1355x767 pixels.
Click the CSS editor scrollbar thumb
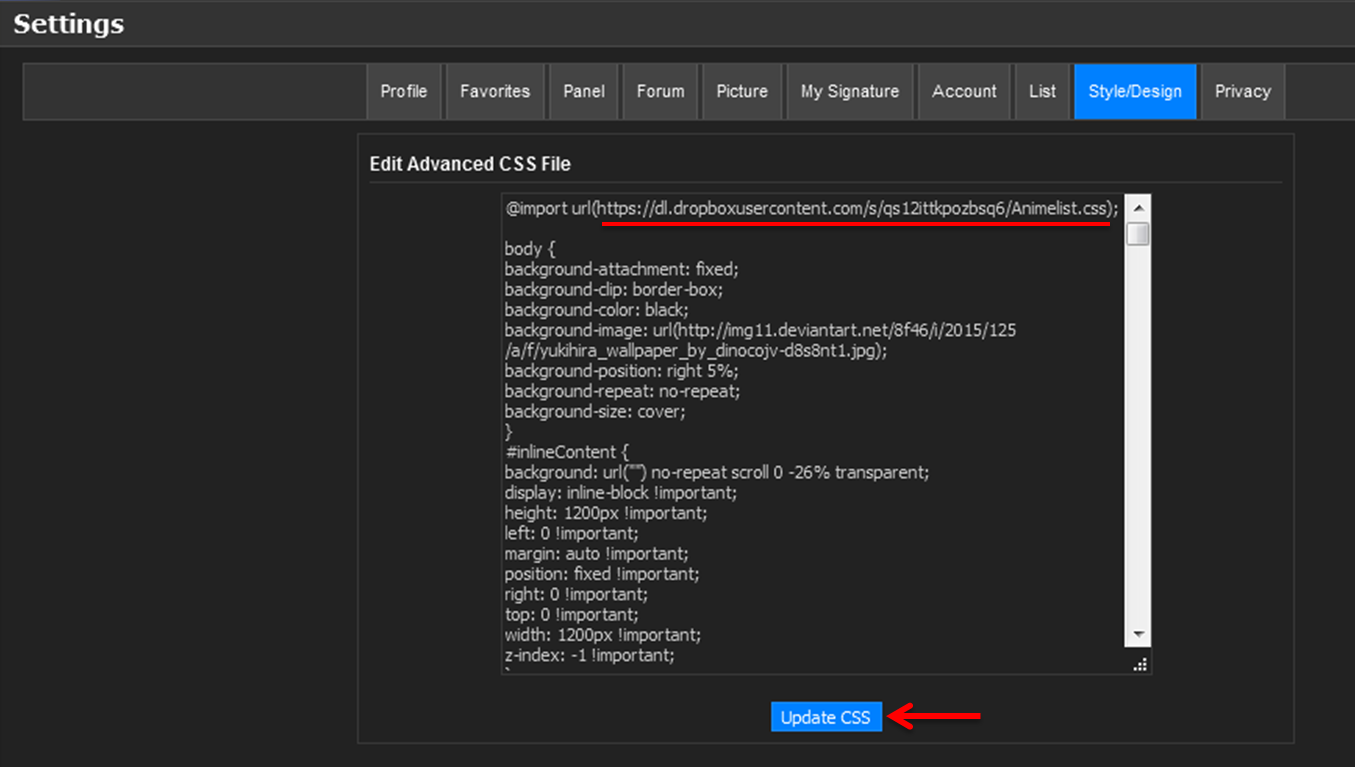[1138, 234]
